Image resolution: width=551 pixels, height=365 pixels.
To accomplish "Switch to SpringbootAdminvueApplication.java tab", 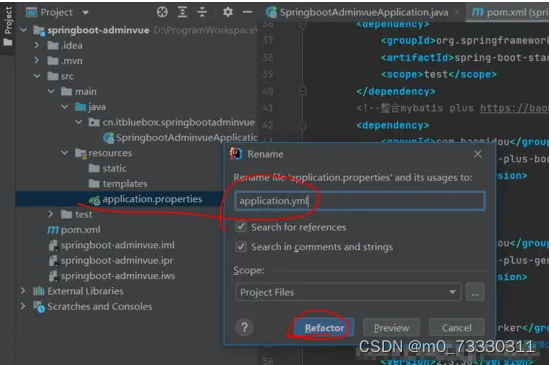I will (363, 13).
